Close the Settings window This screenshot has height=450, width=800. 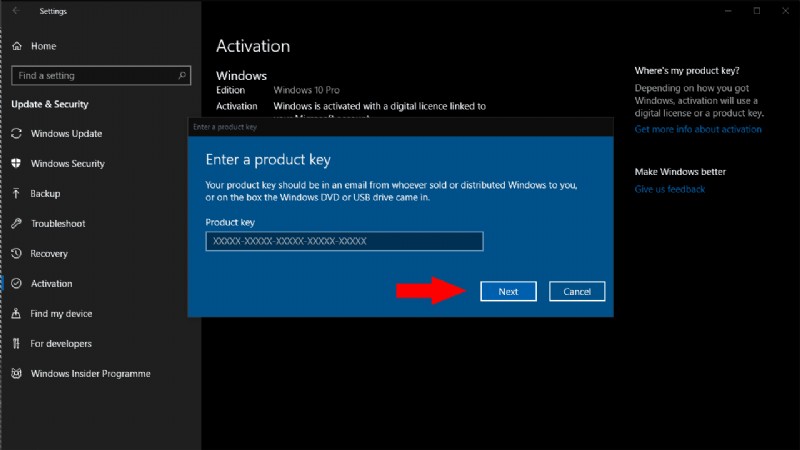pyautogui.click(x=785, y=11)
